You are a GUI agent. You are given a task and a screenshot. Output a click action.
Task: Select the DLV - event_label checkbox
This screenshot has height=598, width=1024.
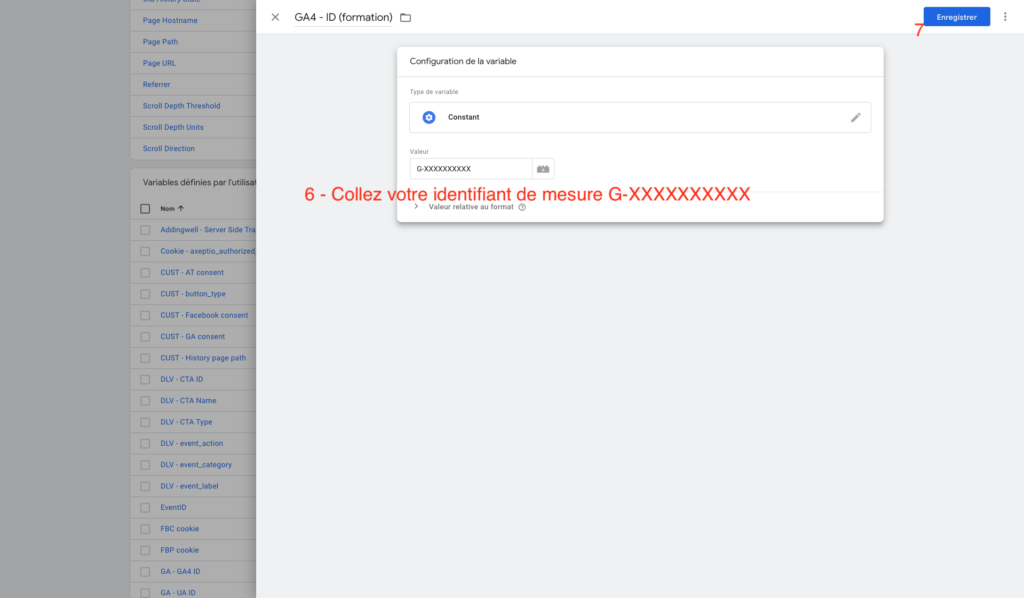145,486
